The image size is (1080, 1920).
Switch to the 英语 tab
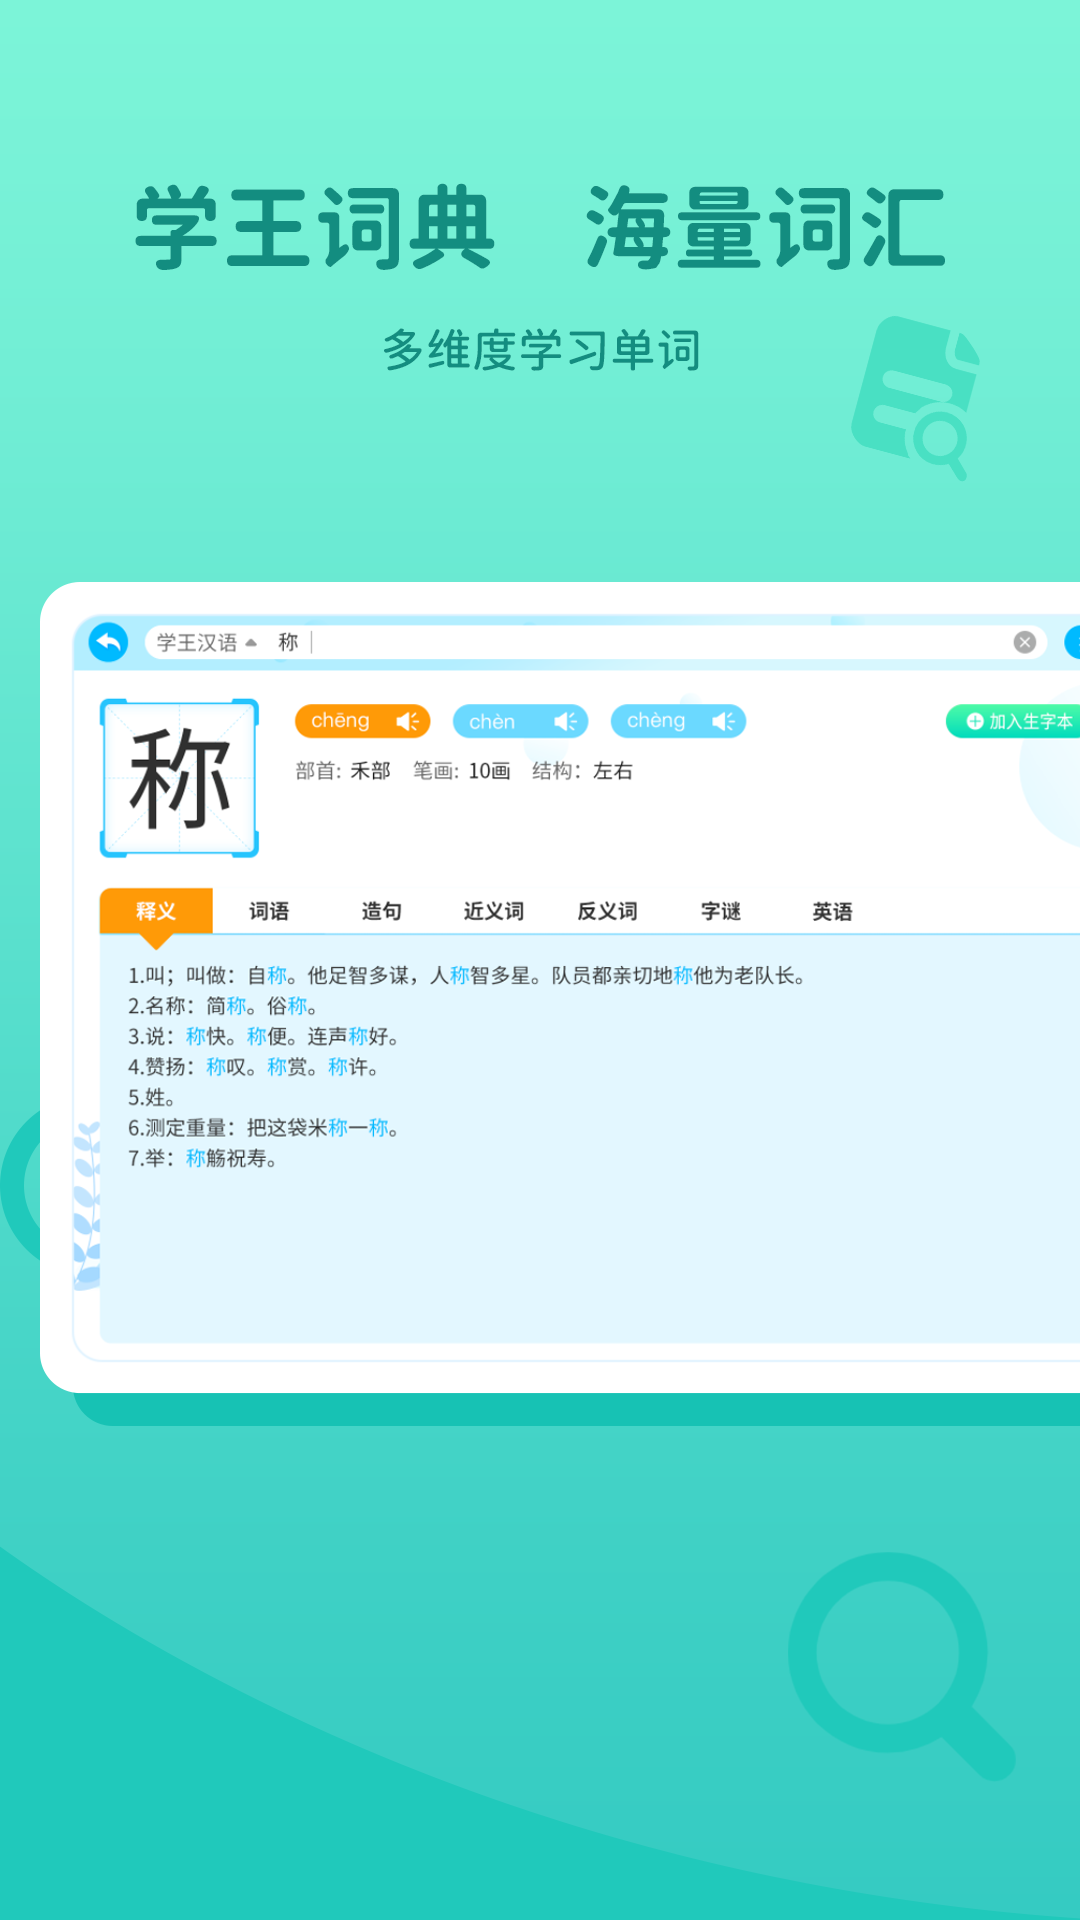coord(832,911)
